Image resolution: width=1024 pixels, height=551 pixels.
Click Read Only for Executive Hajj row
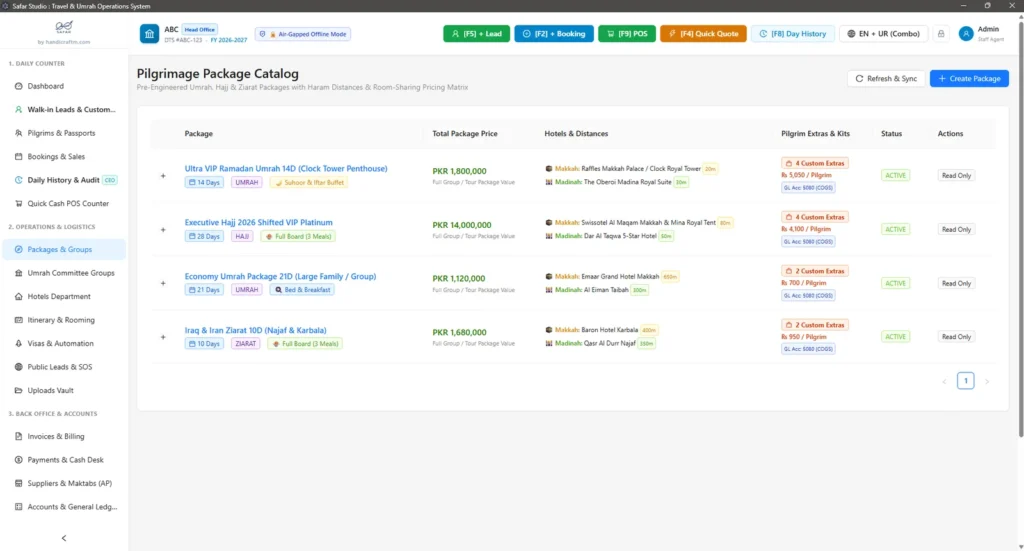point(956,230)
